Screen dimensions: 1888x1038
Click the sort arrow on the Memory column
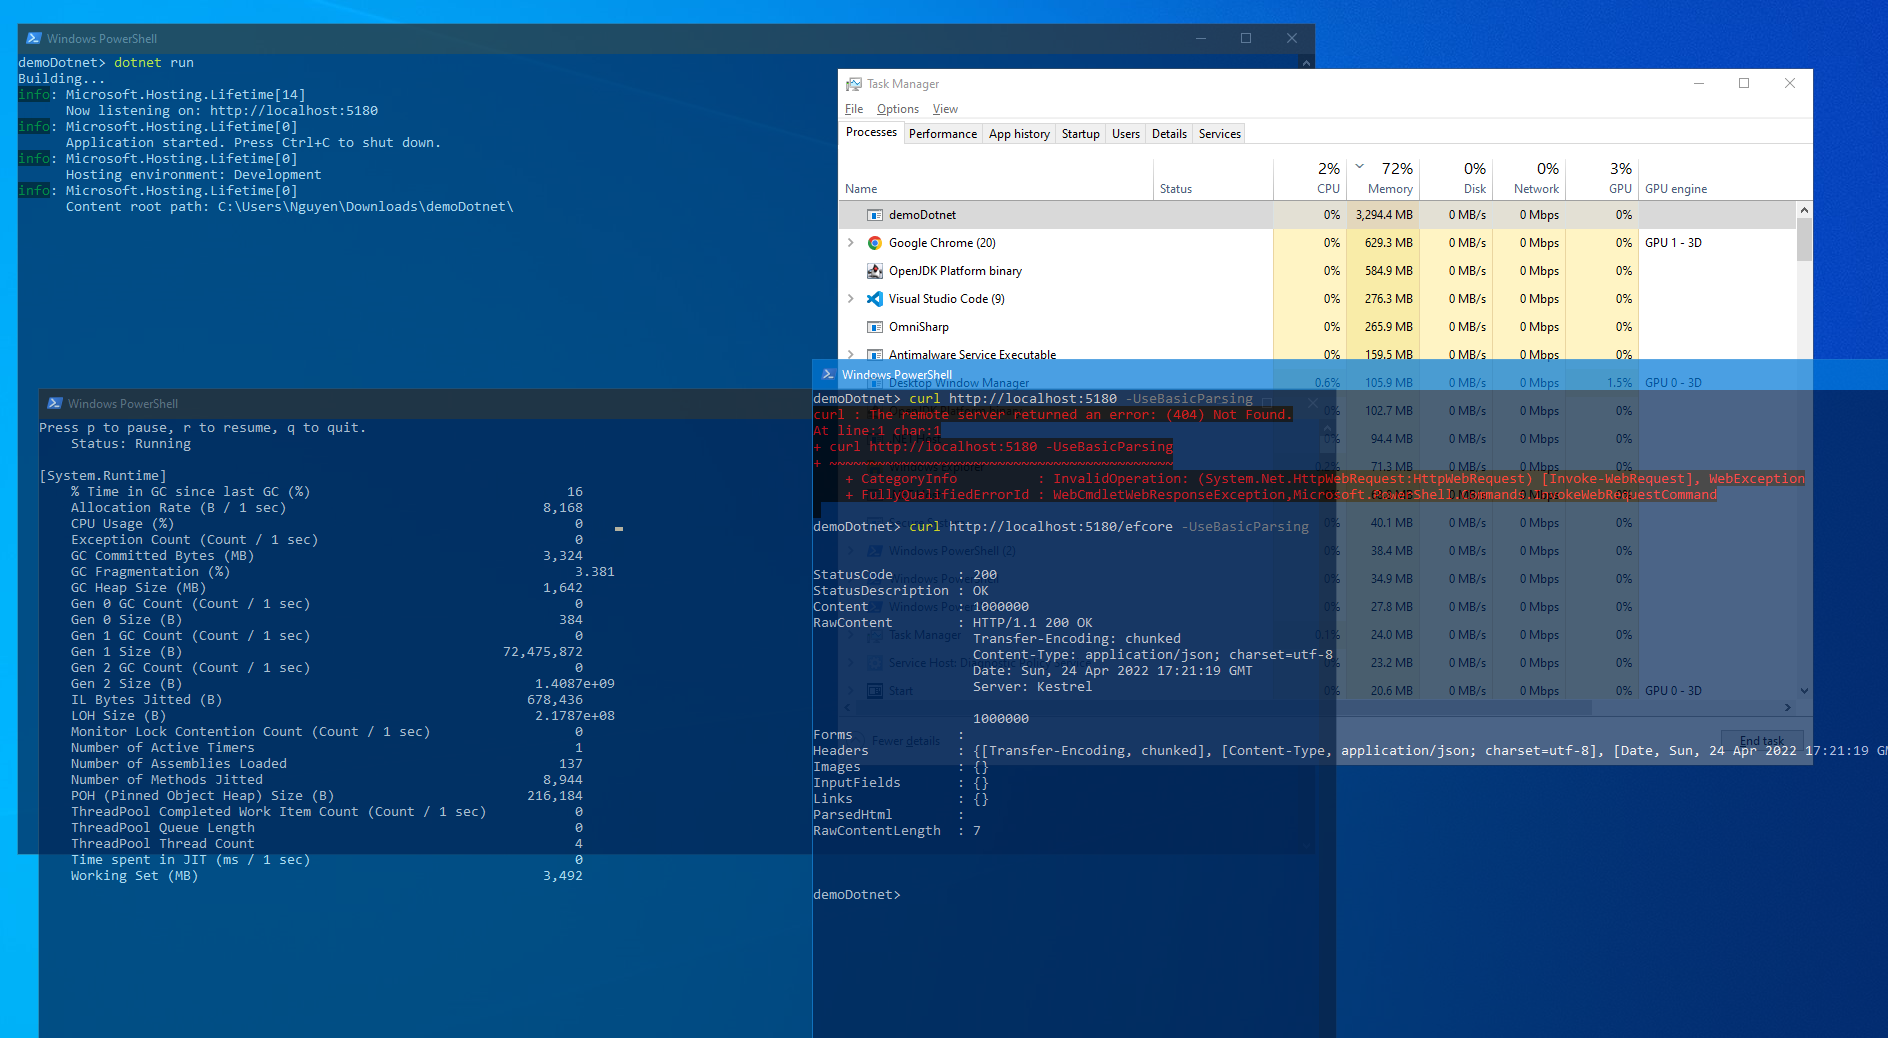point(1360,168)
